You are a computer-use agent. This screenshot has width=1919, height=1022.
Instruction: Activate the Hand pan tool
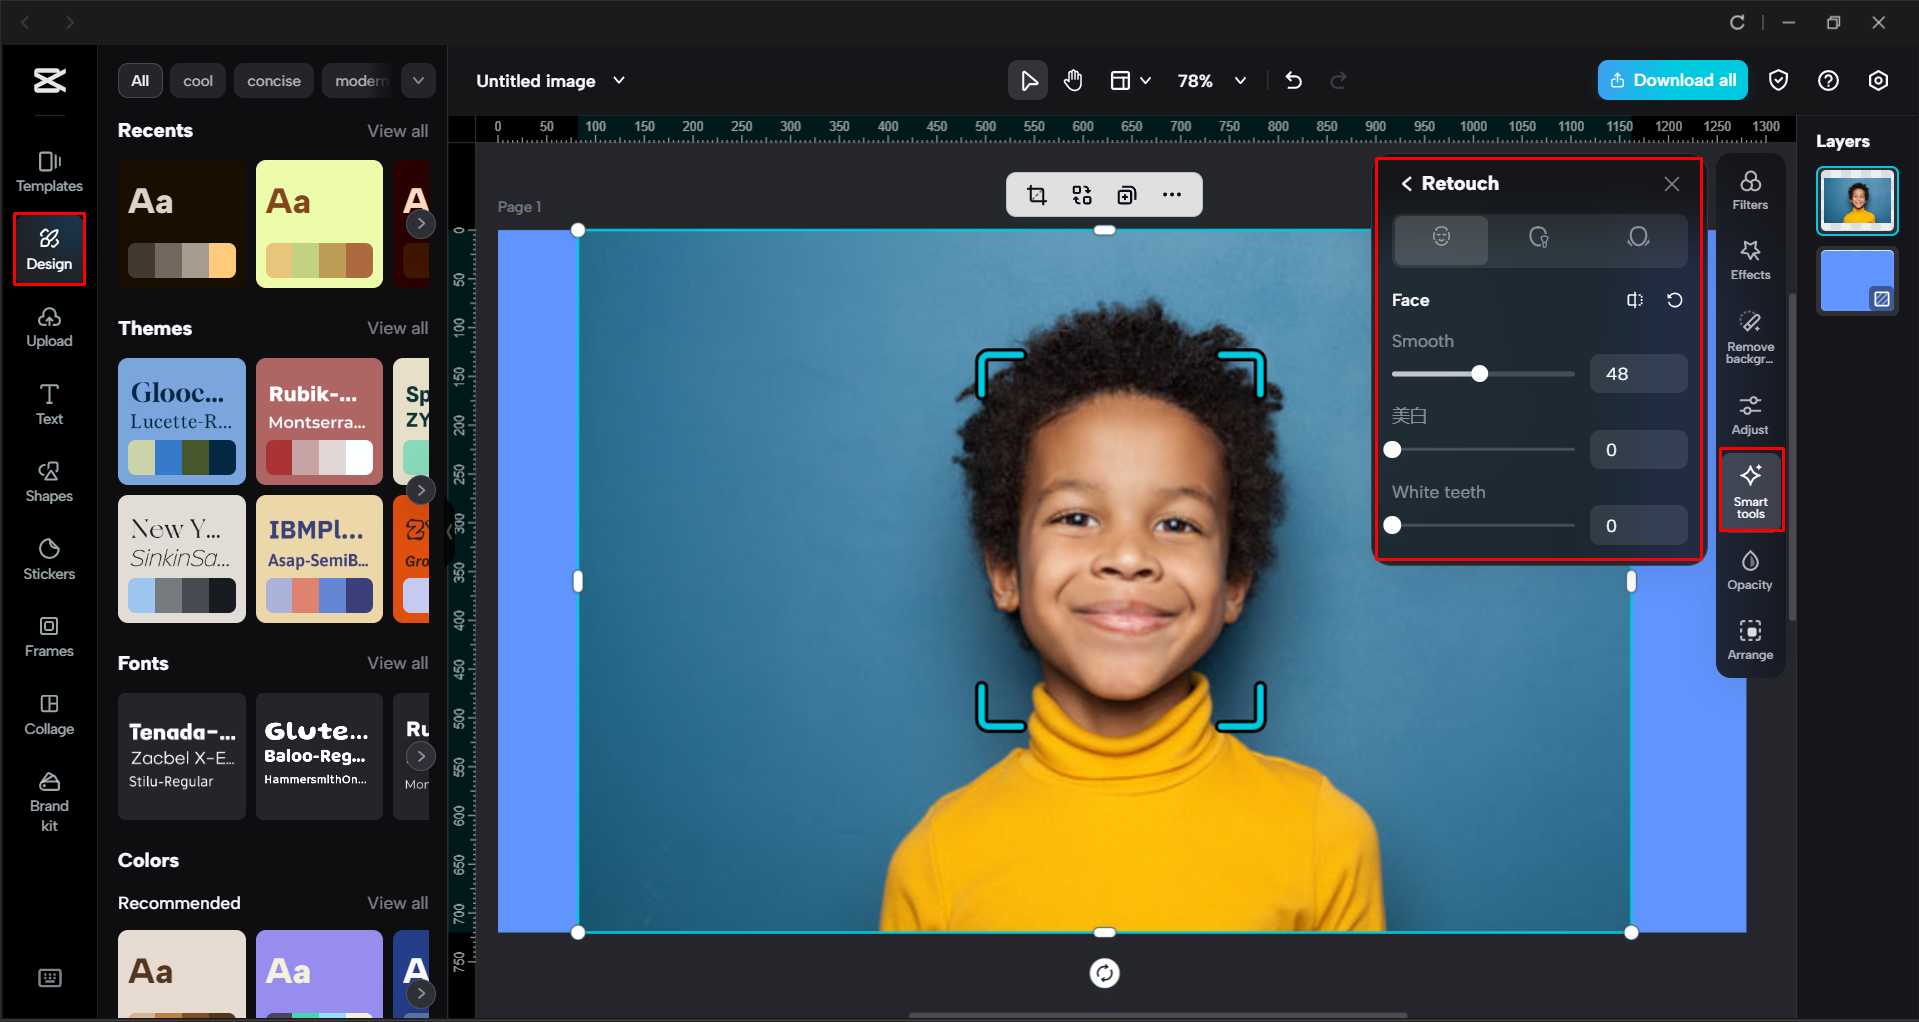pos(1073,80)
